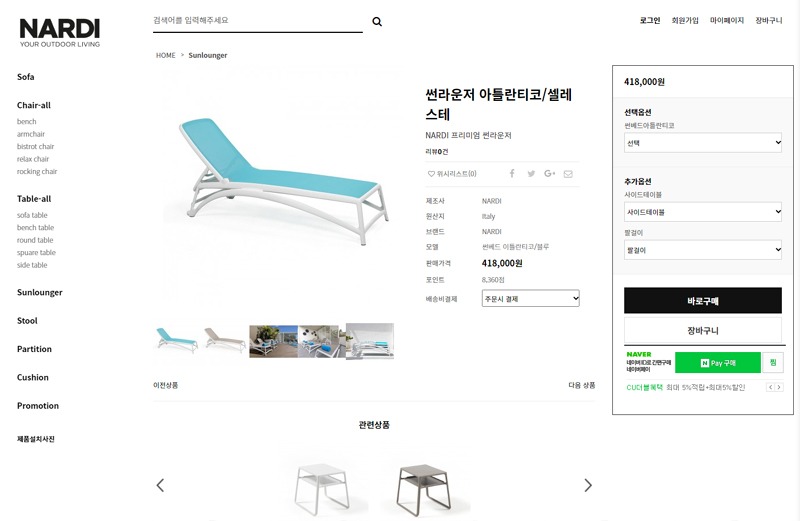Show next related product arrow

[588, 485]
